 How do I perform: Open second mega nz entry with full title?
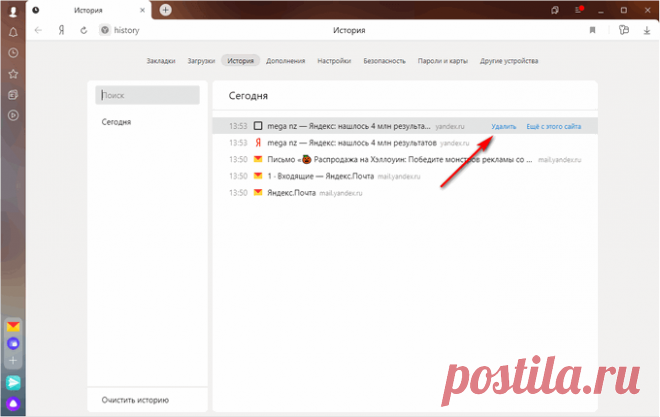[352, 143]
